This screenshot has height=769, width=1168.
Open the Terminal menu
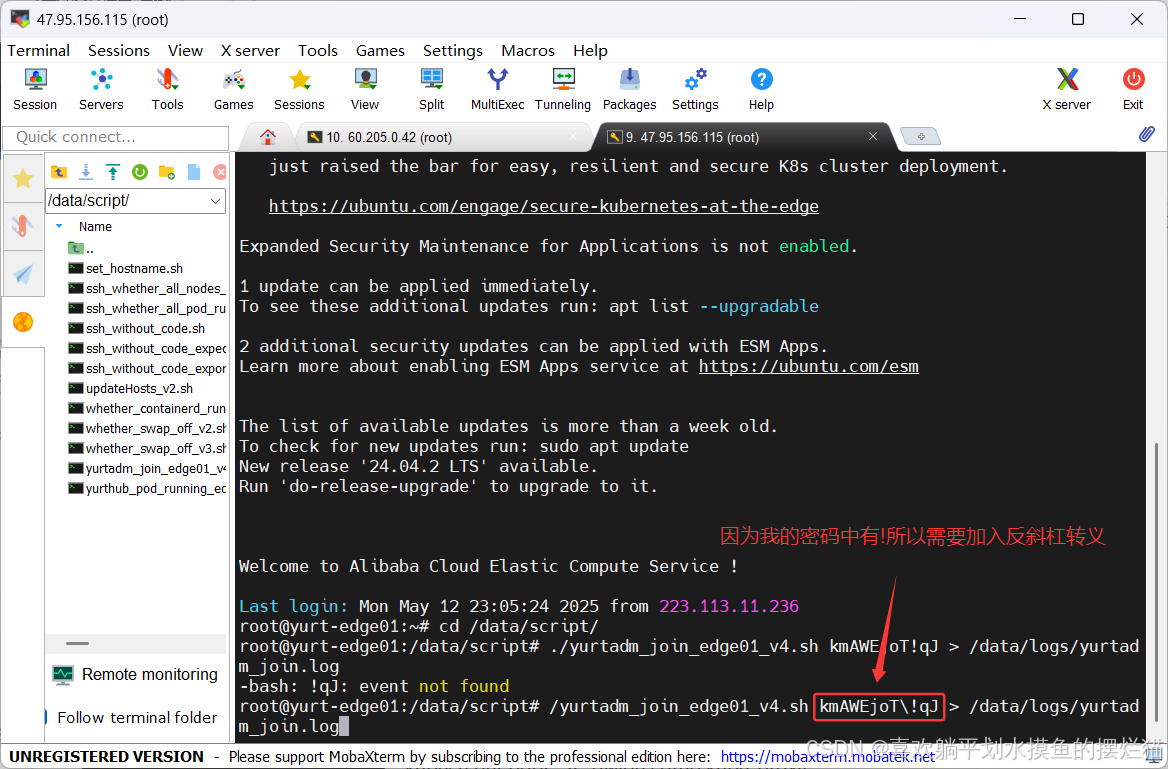click(39, 51)
